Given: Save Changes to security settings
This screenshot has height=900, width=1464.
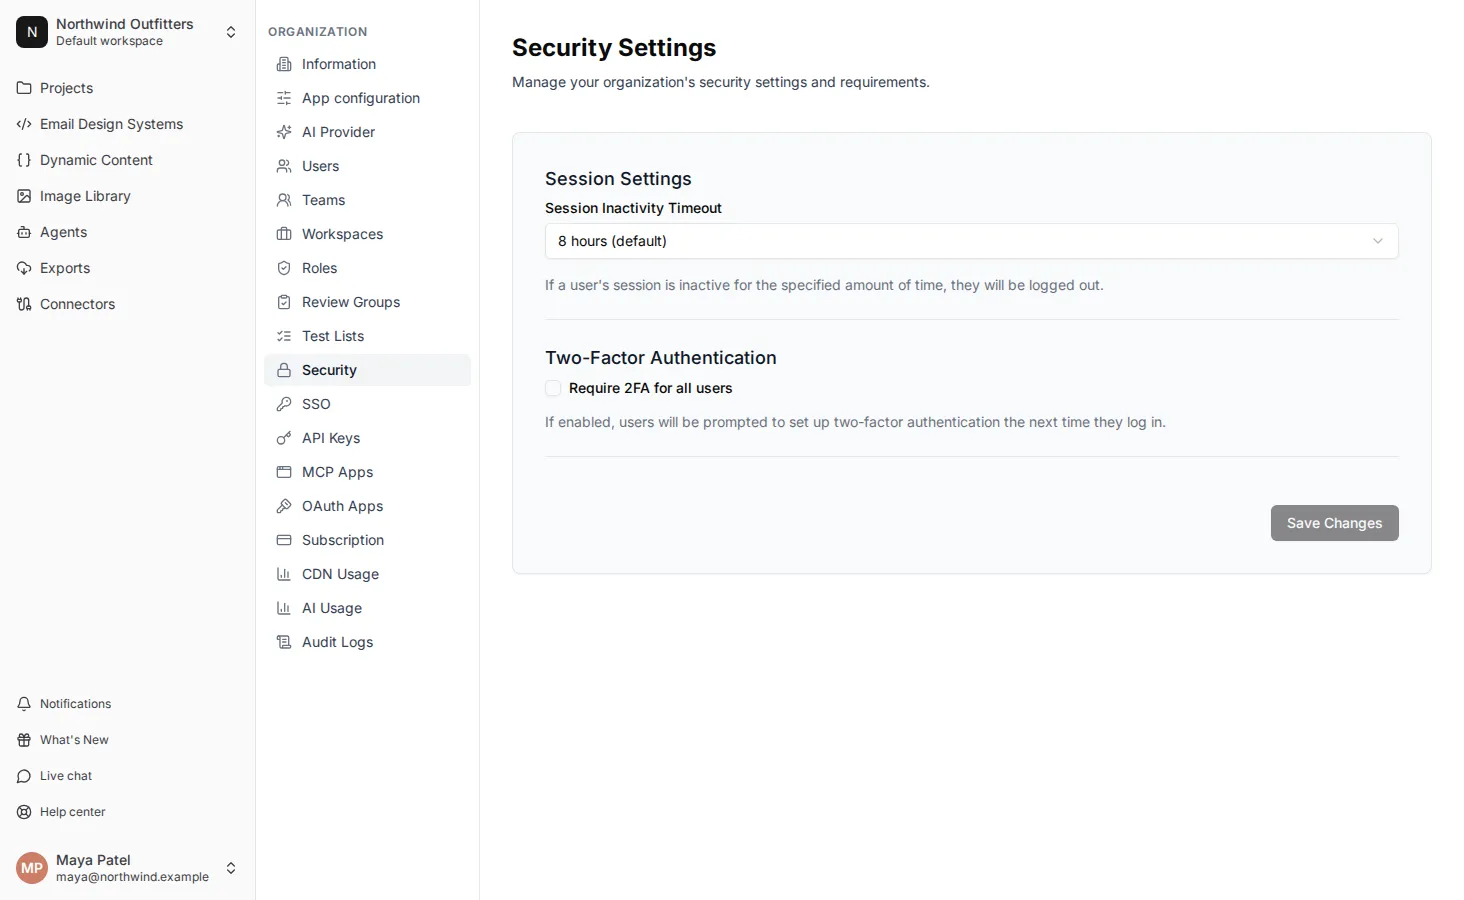Looking at the screenshot, I should pyautogui.click(x=1334, y=523).
